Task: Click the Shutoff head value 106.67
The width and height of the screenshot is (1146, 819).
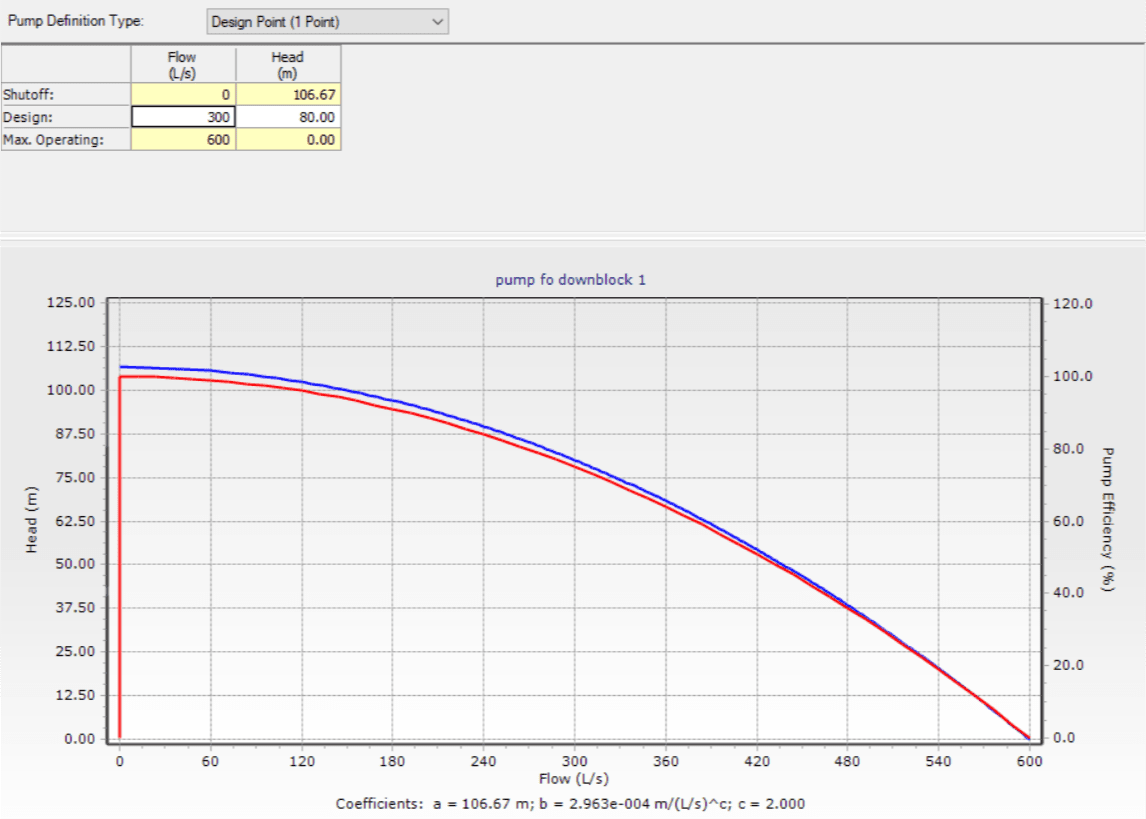Action: 288,94
